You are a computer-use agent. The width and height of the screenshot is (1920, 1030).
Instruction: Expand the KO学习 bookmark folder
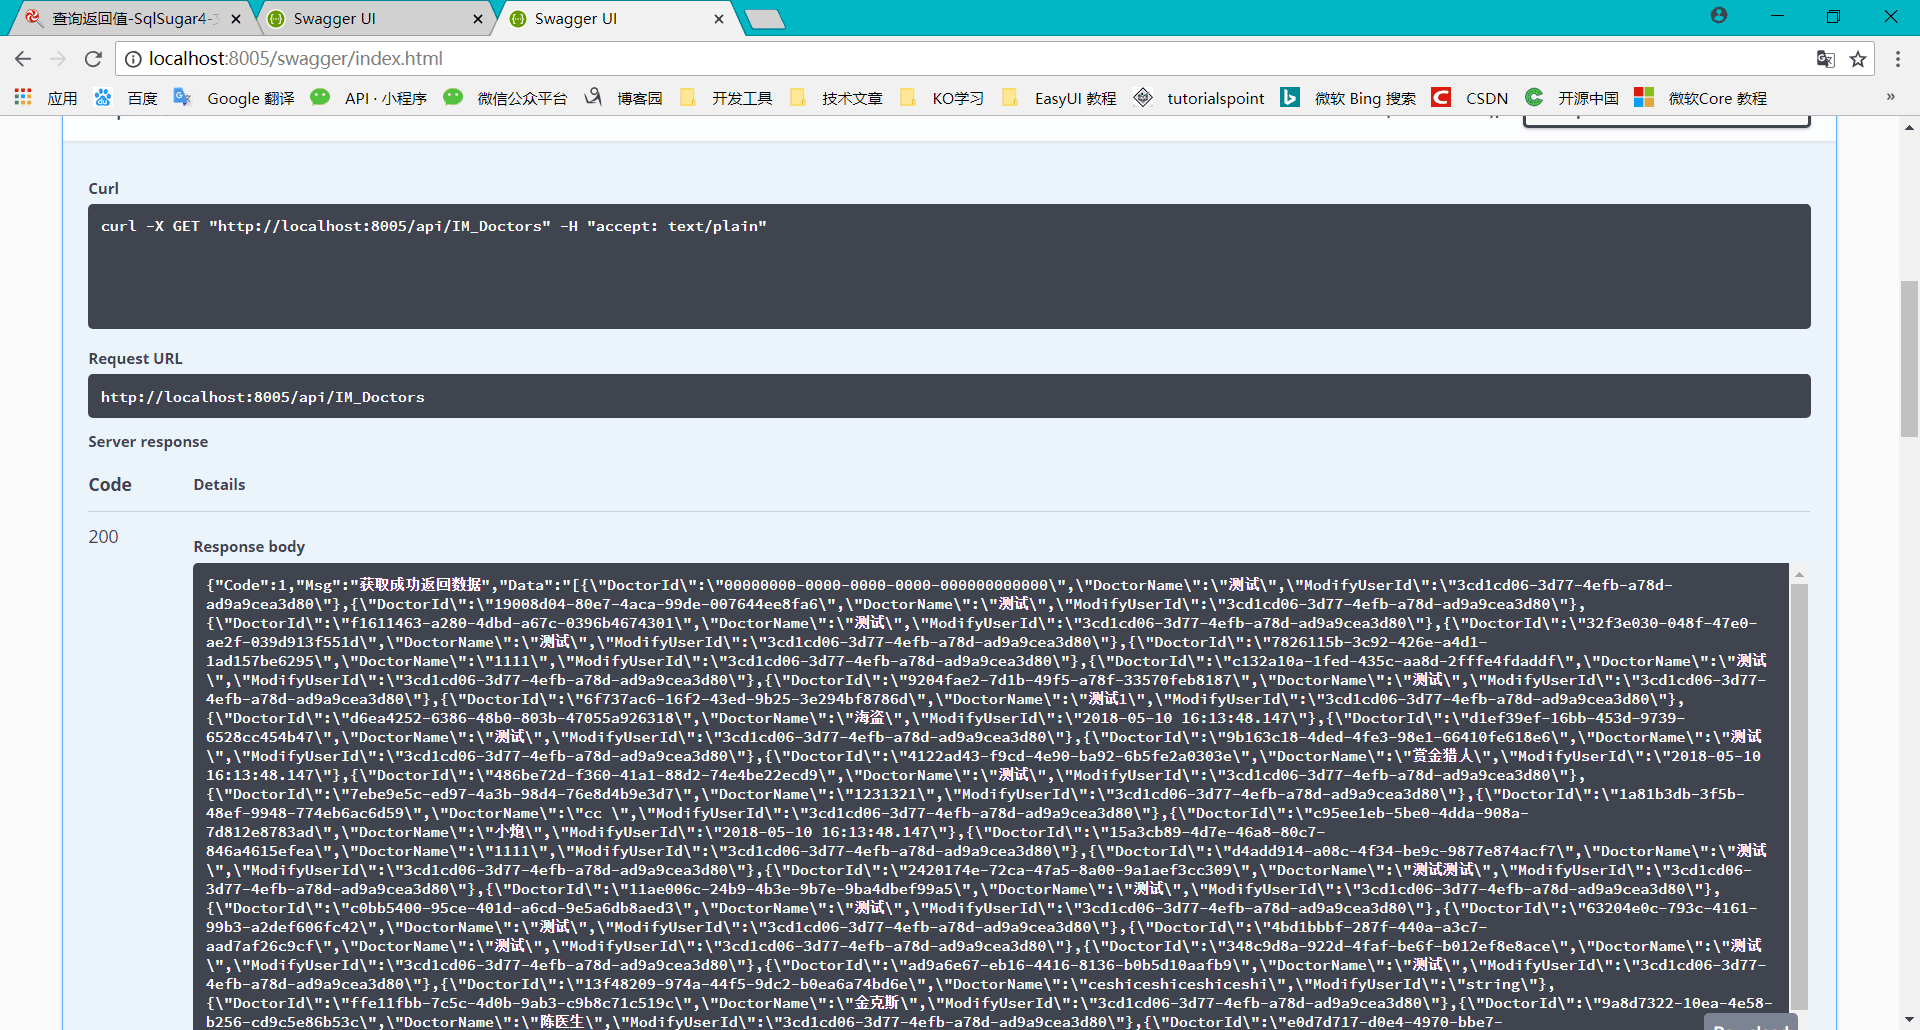click(942, 98)
